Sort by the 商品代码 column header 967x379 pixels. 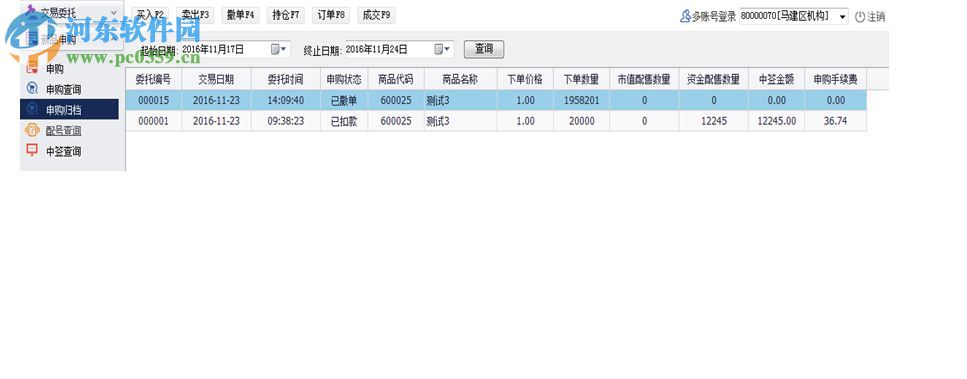point(396,79)
